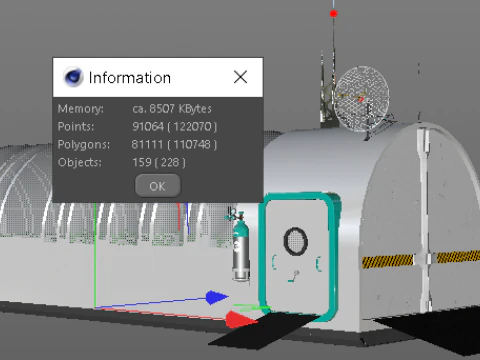Click the 'Polygons:' label
480x360 pixels.
(x=84, y=144)
